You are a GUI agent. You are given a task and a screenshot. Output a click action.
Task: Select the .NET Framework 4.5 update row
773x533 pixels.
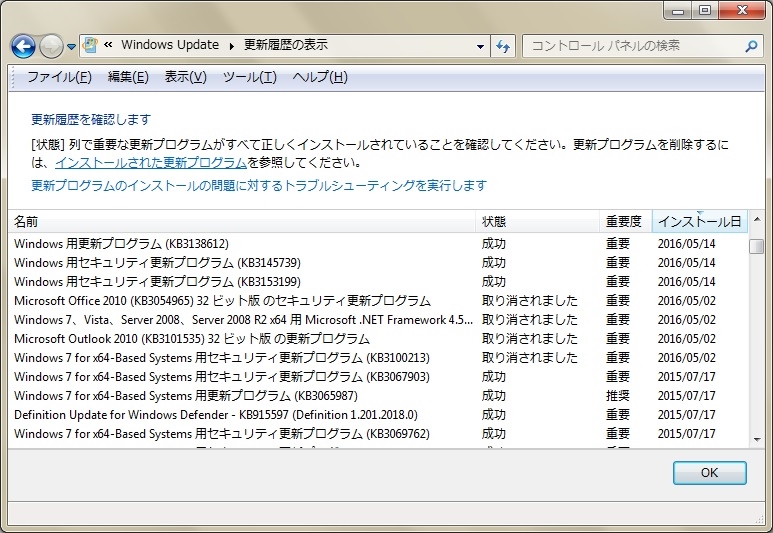pyautogui.click(x=378, y=320)
